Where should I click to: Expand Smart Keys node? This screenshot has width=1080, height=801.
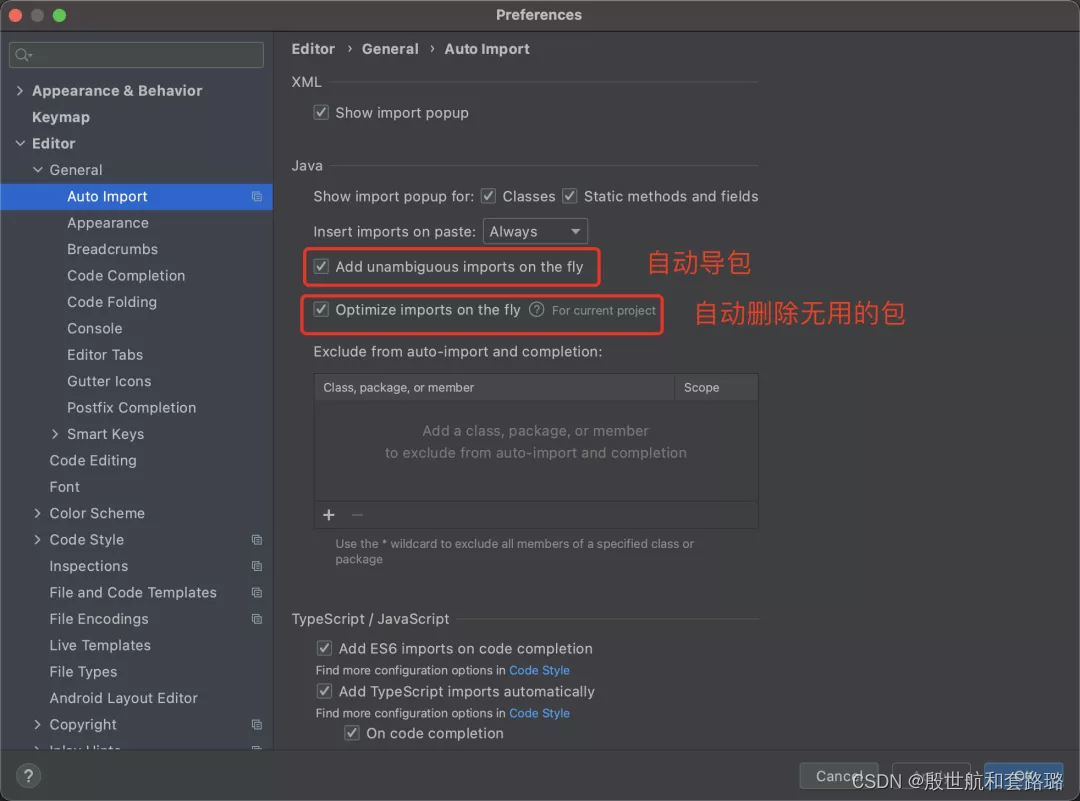(55, 434)
